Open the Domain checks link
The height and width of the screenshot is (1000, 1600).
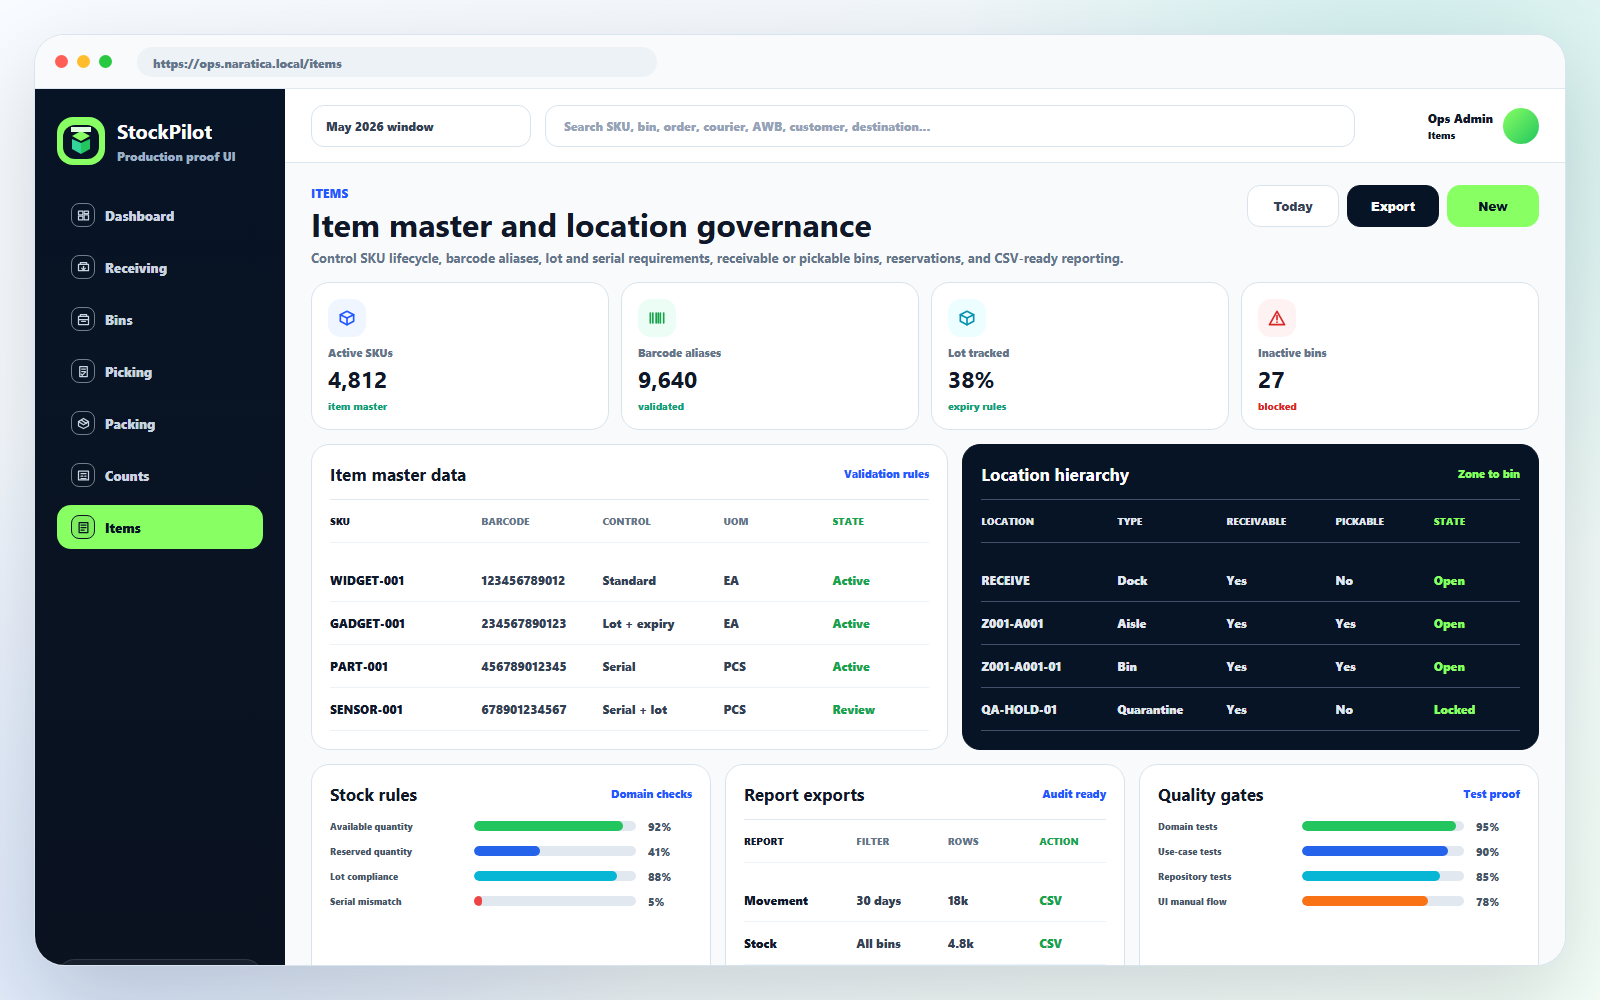(651, 794)
